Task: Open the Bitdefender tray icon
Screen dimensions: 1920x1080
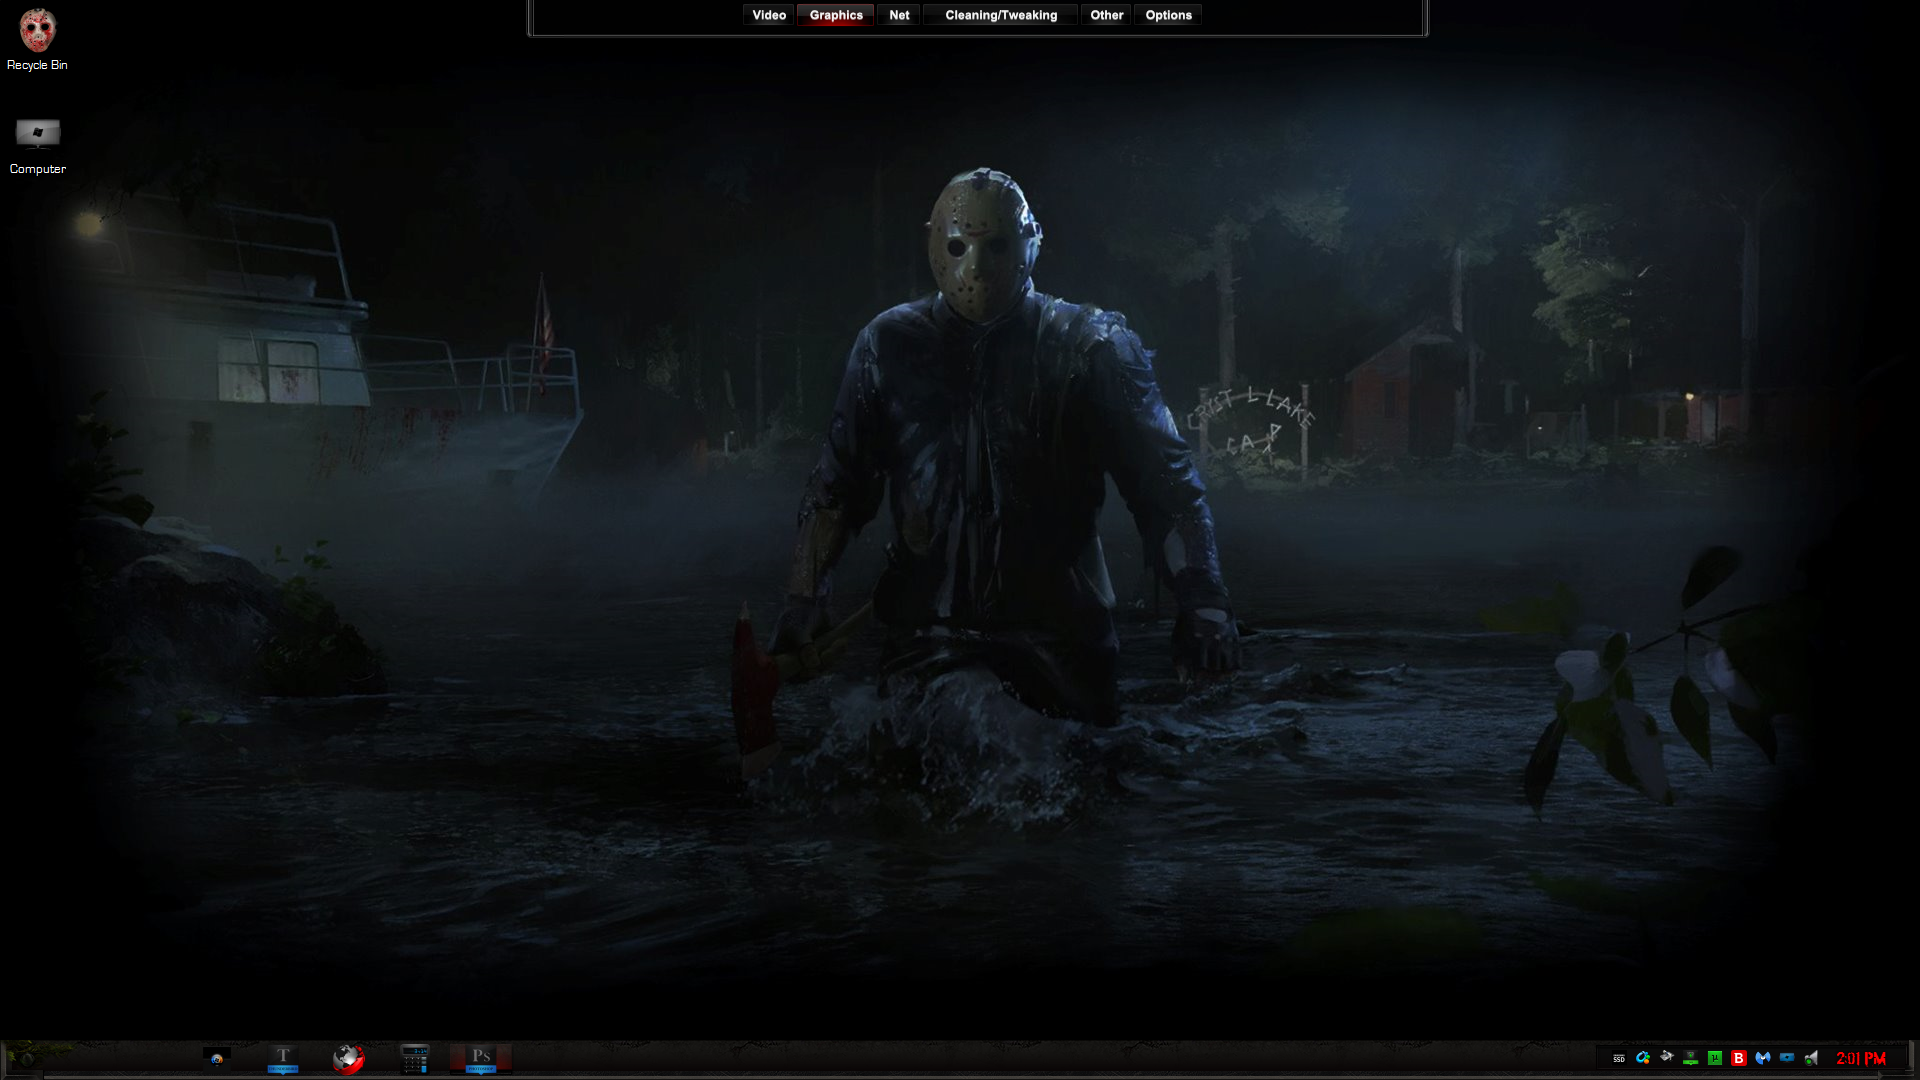Action: coord(1739,1058)
